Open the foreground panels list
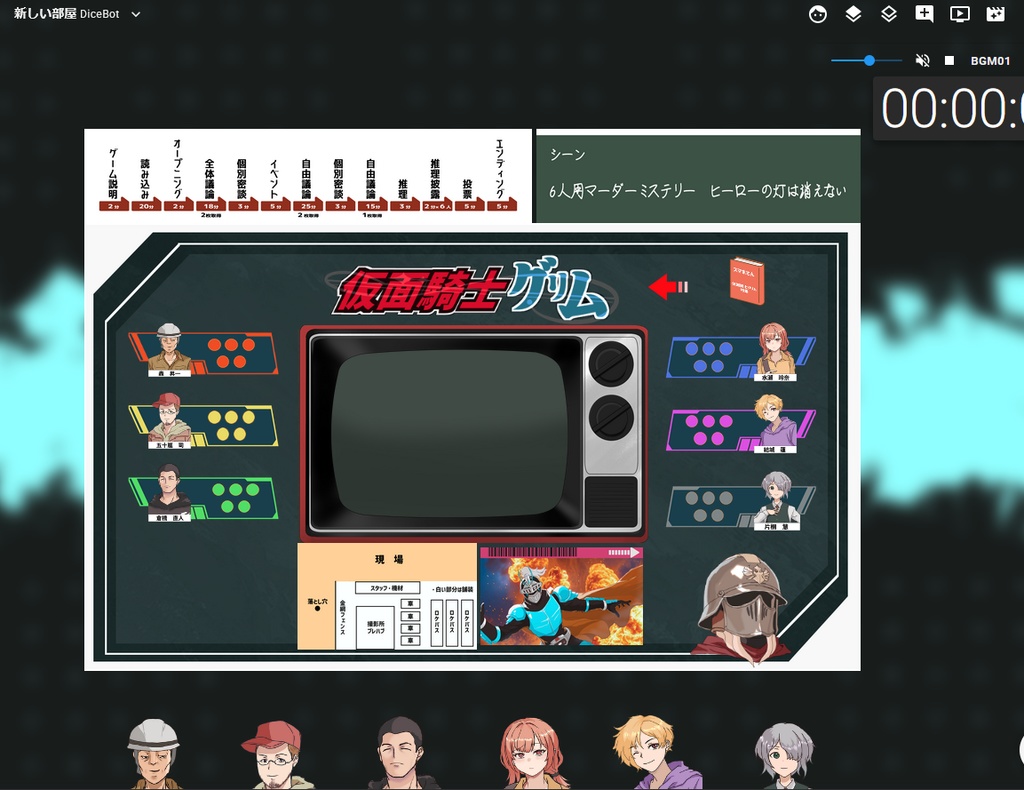The height and width of the screenshot is (790, 1024). click(x=853, y=14)
